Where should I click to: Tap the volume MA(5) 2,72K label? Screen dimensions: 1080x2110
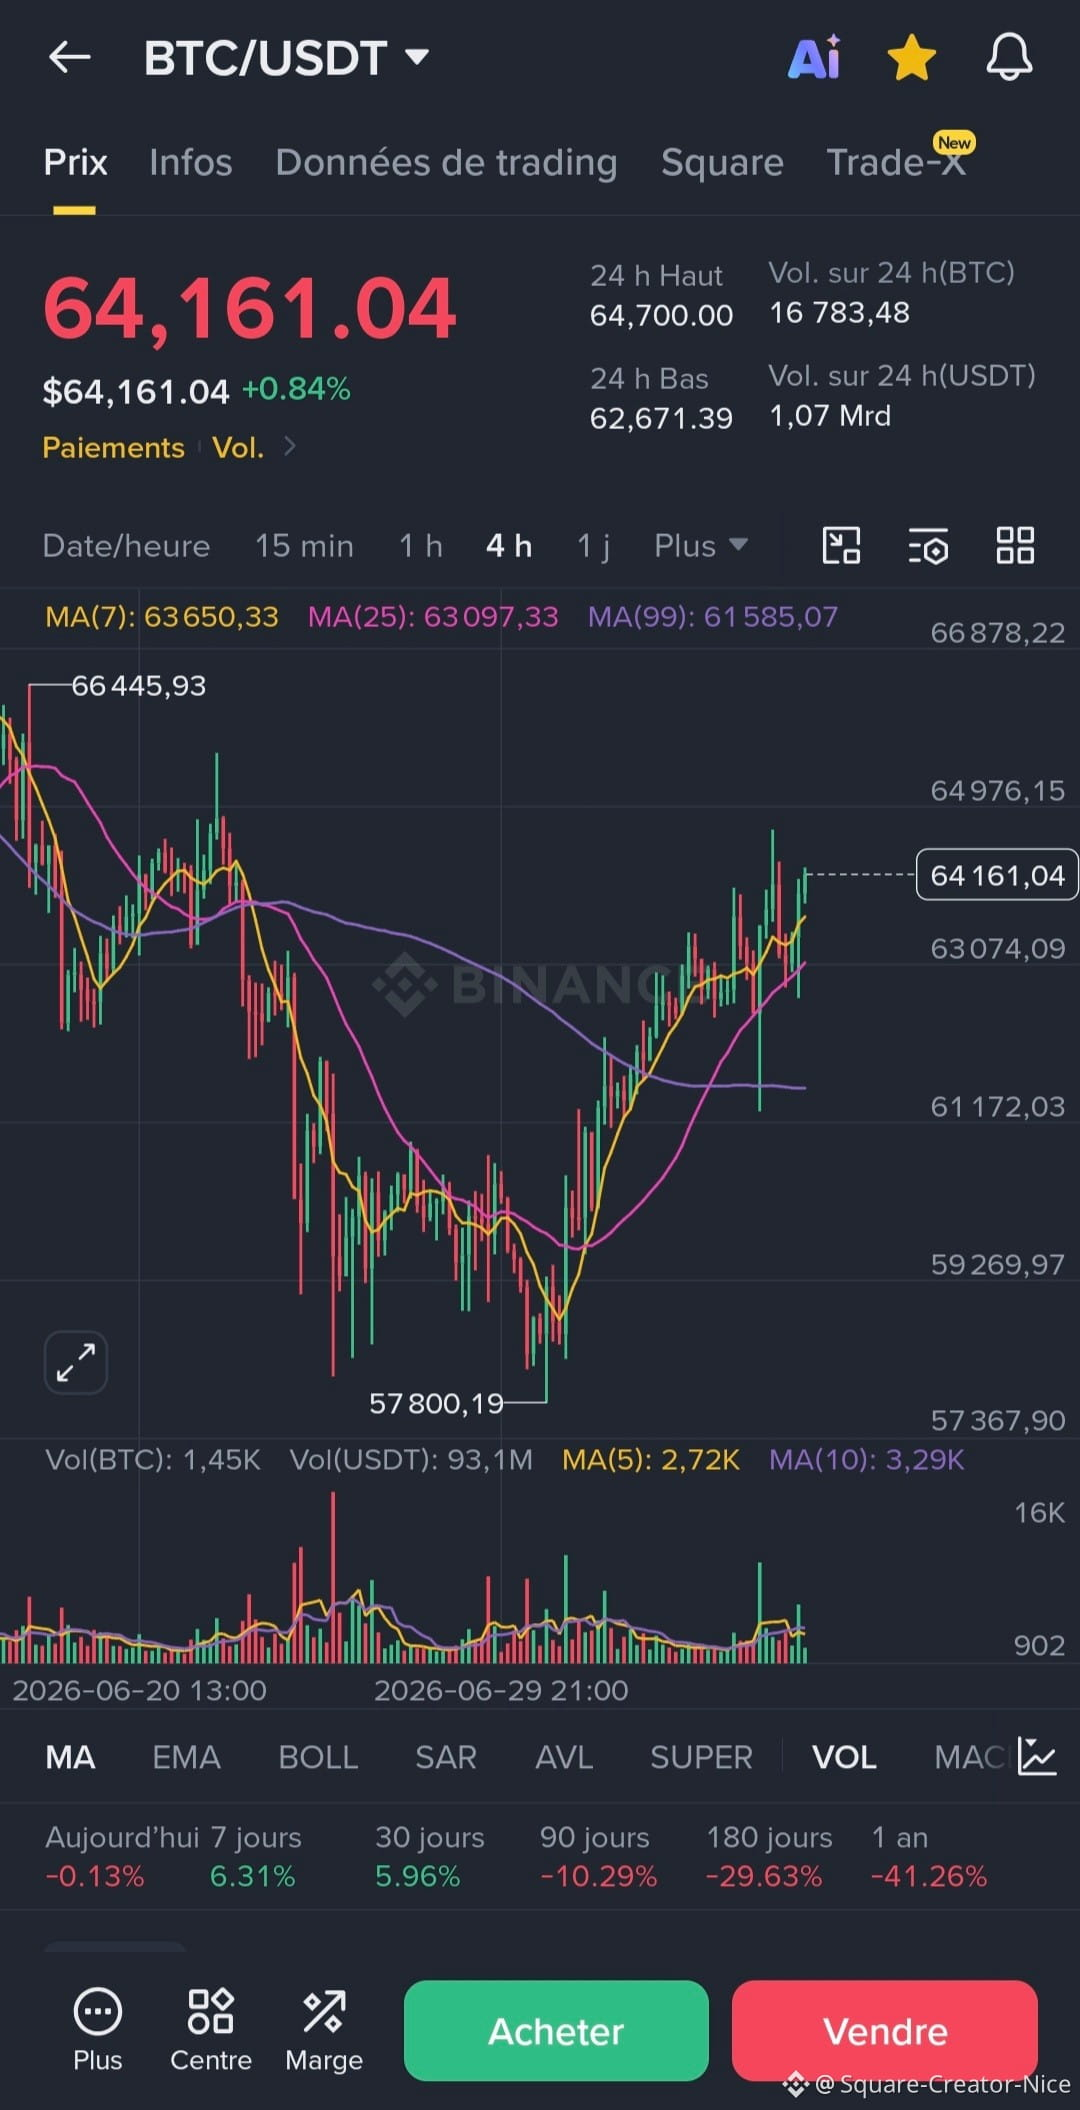(651, 1460)
